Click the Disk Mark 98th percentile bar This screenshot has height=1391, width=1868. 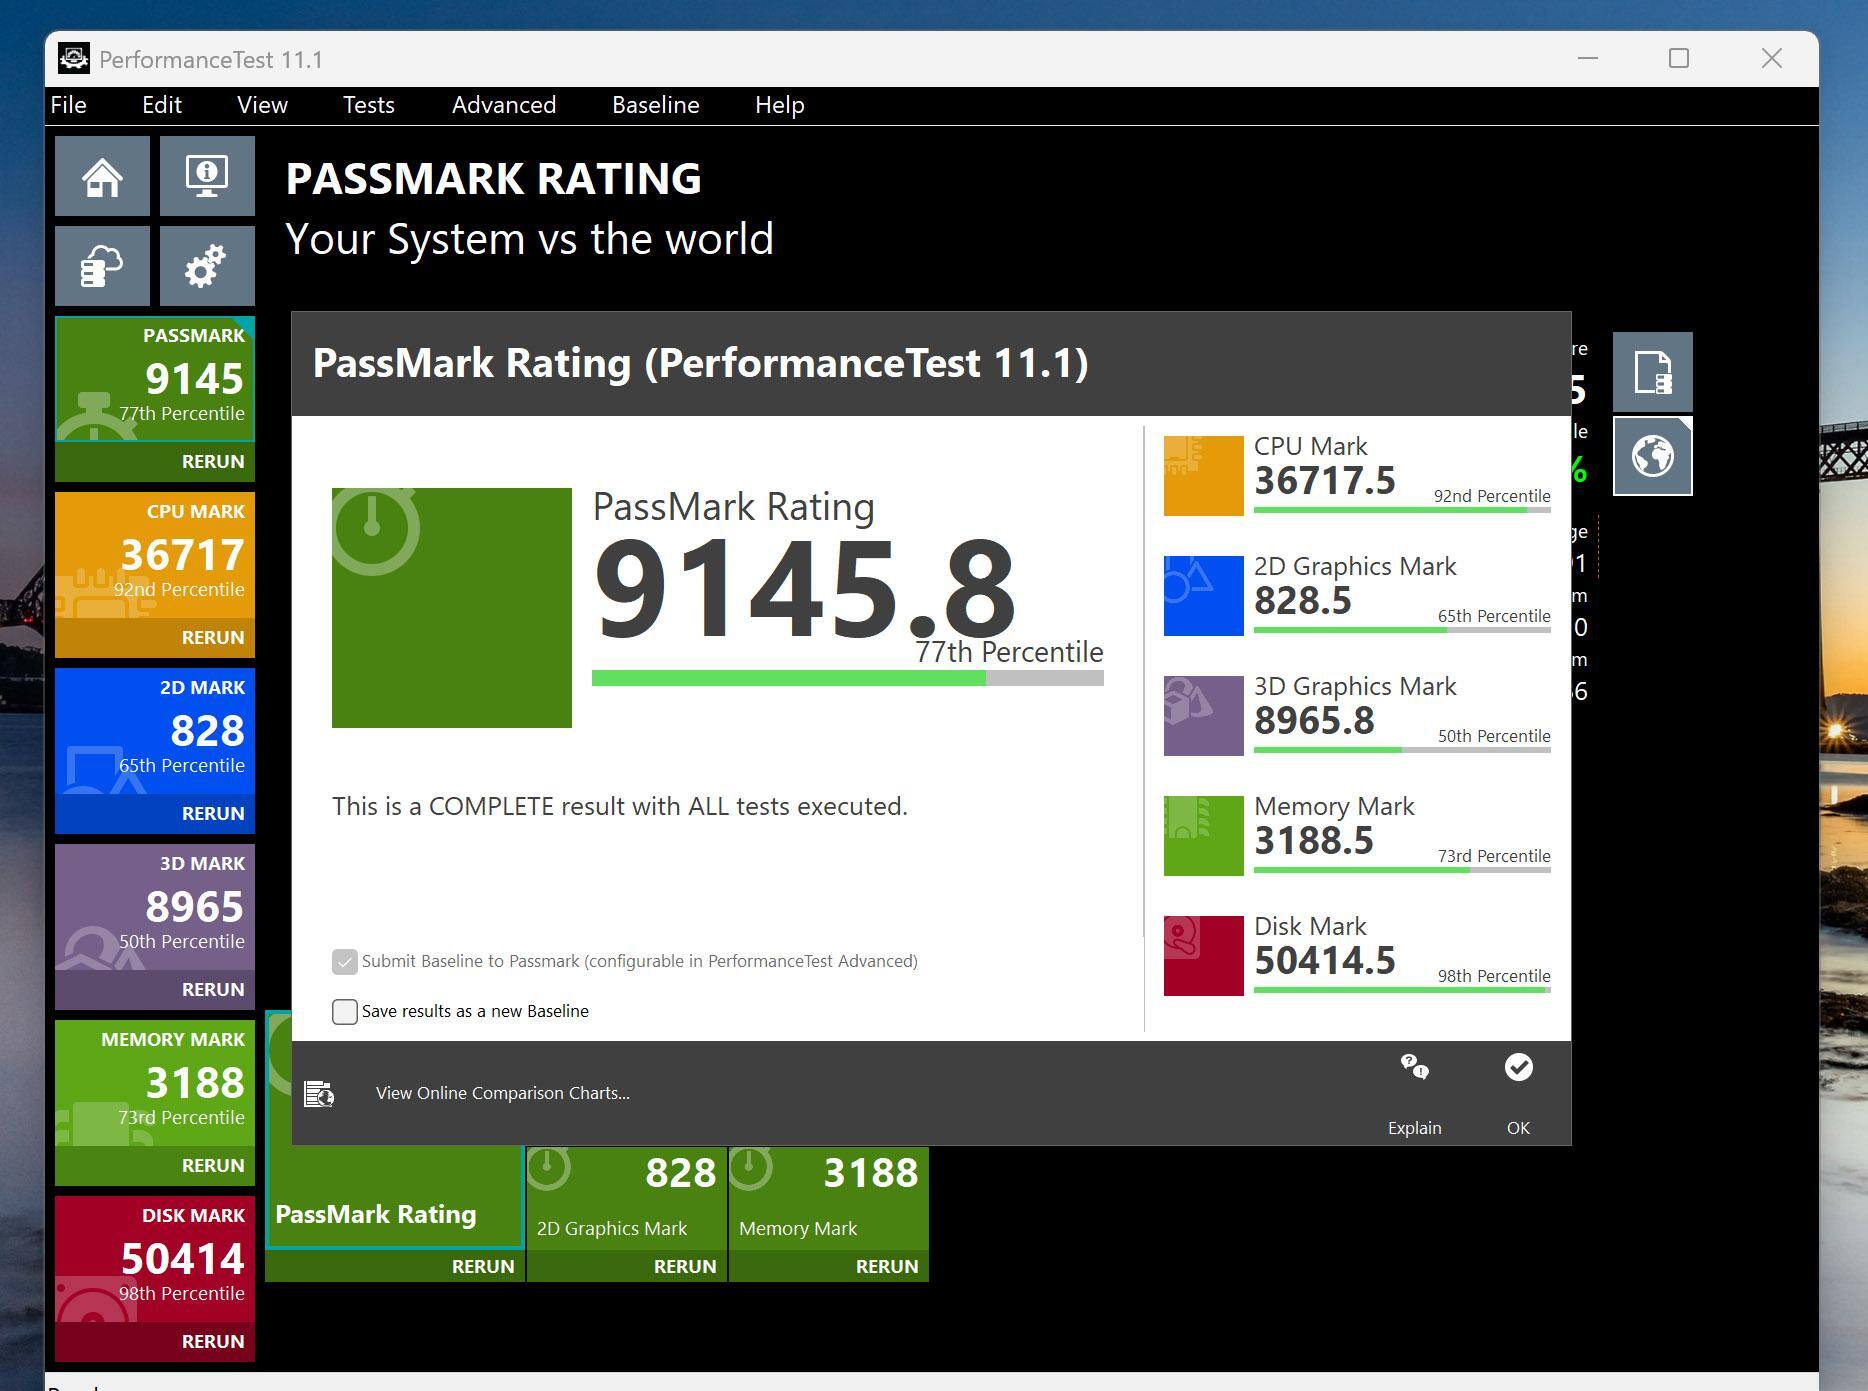pos(1402,990)
